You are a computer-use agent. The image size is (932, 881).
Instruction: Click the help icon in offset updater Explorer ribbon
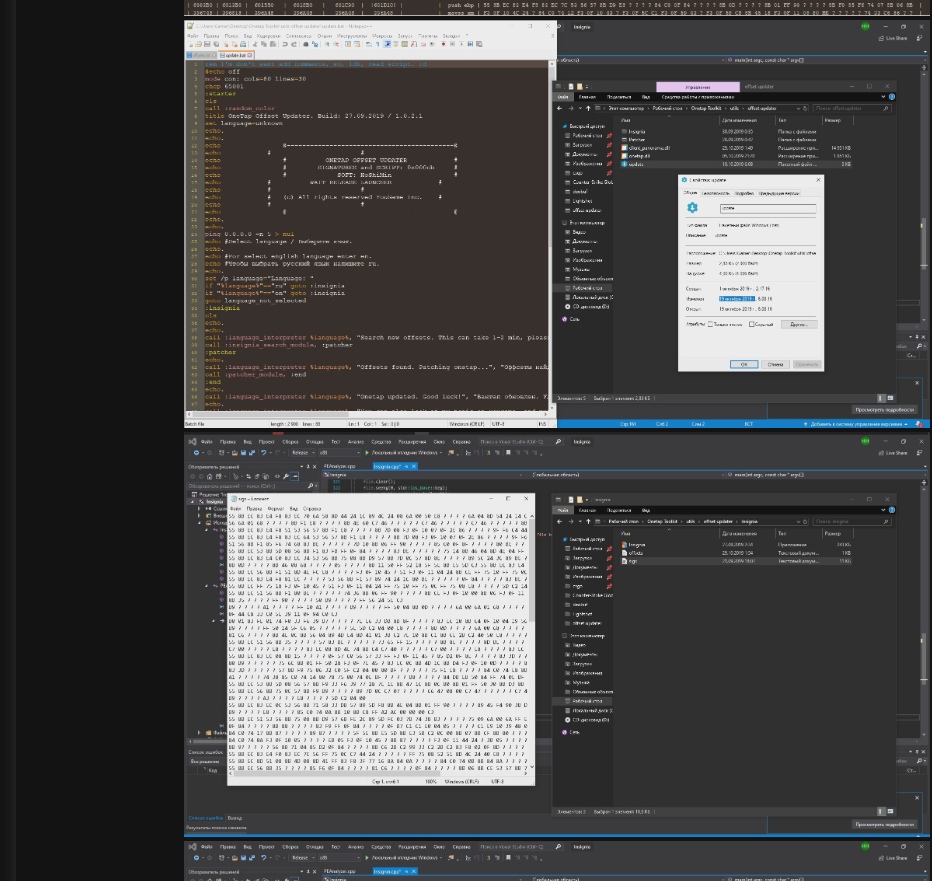(x=892, y=97)
